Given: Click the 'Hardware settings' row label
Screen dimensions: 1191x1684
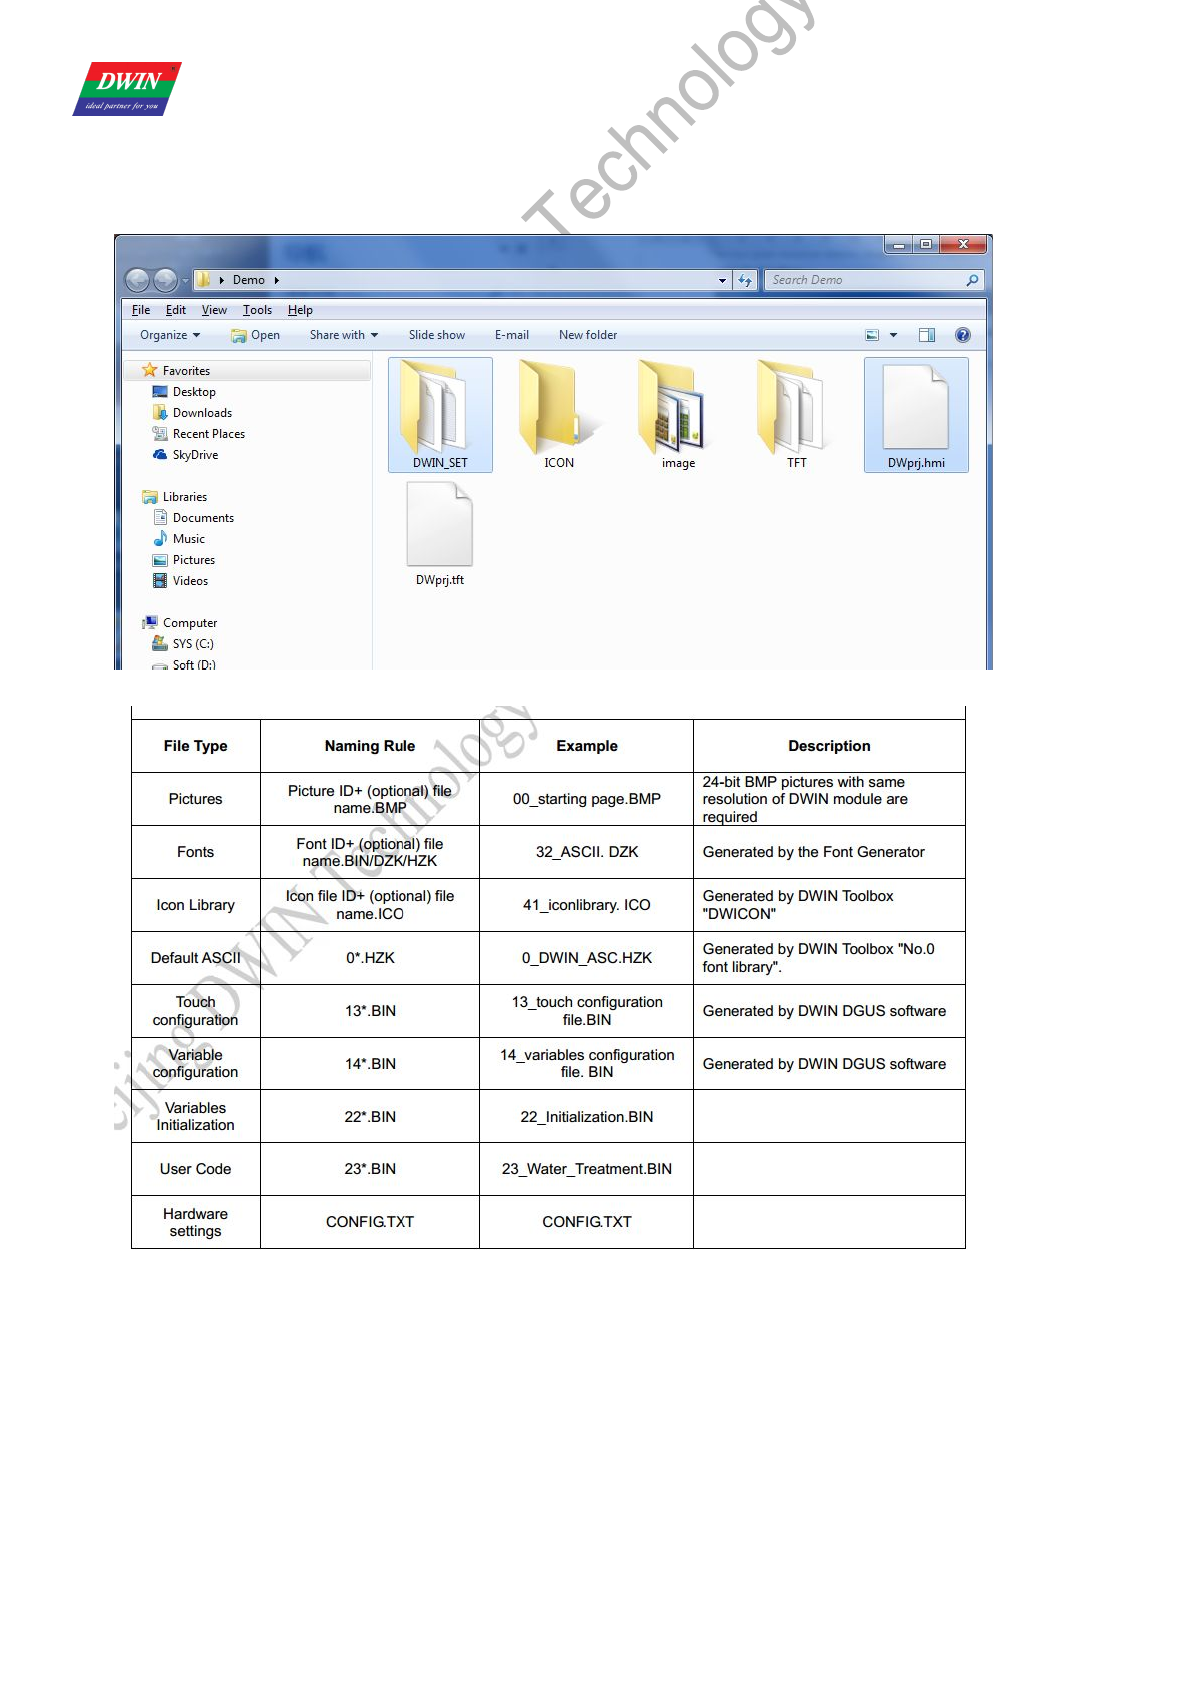Looking at the screenshot, I should coord(196,1222).
